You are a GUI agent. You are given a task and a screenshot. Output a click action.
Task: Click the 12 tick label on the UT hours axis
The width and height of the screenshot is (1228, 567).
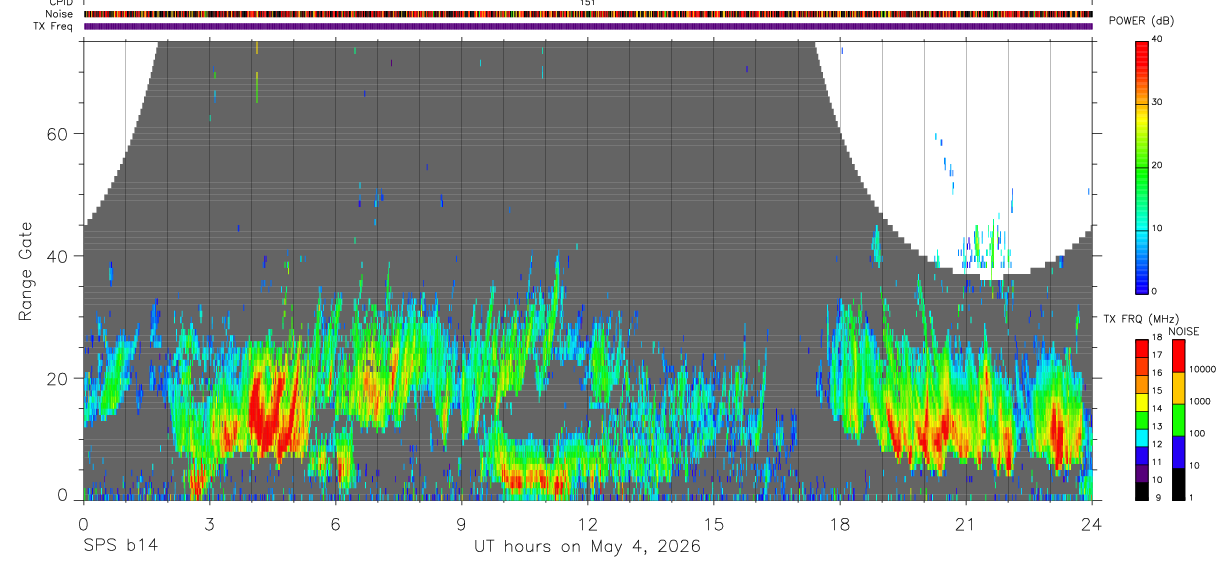coord(588,524)
